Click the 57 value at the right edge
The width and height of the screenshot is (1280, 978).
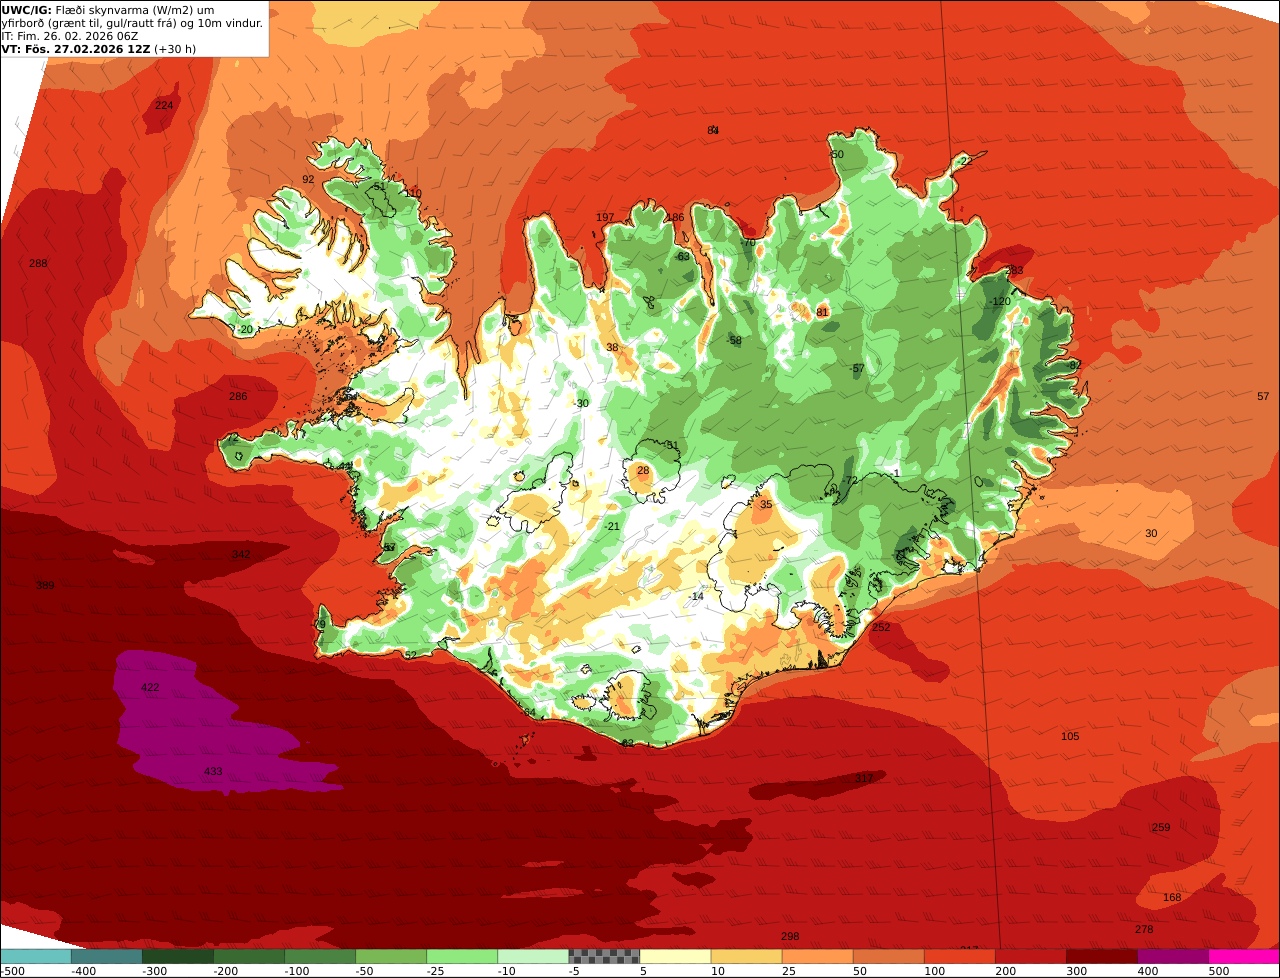pyautogui.click(x=1263, y=397)
